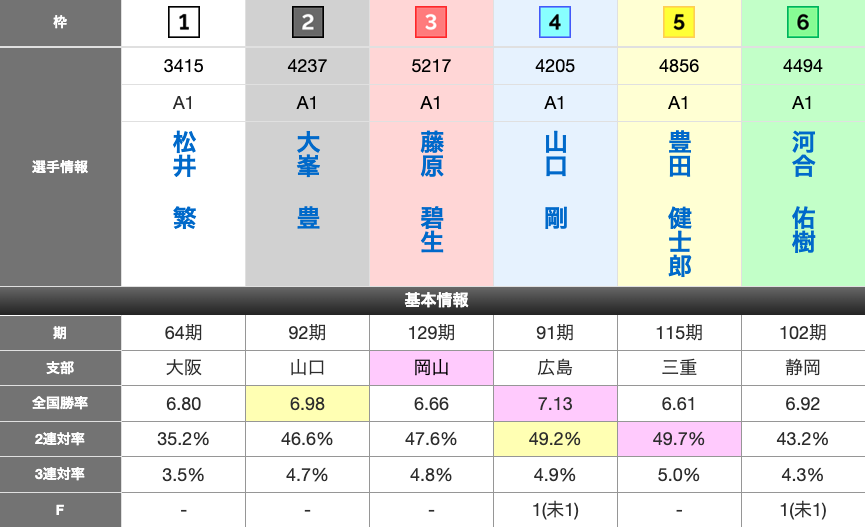This screenshot has height=527, width=865.
Task: Click highlighted 岡山 branch cell
Action: pos(431,367)
